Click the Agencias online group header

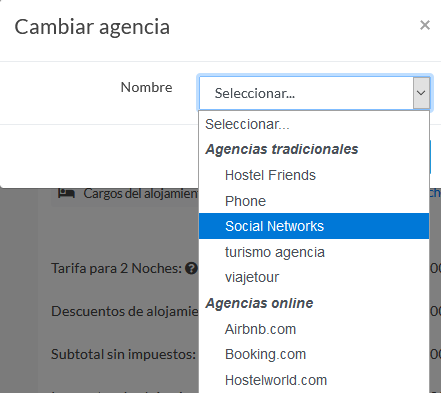(259, 303)
